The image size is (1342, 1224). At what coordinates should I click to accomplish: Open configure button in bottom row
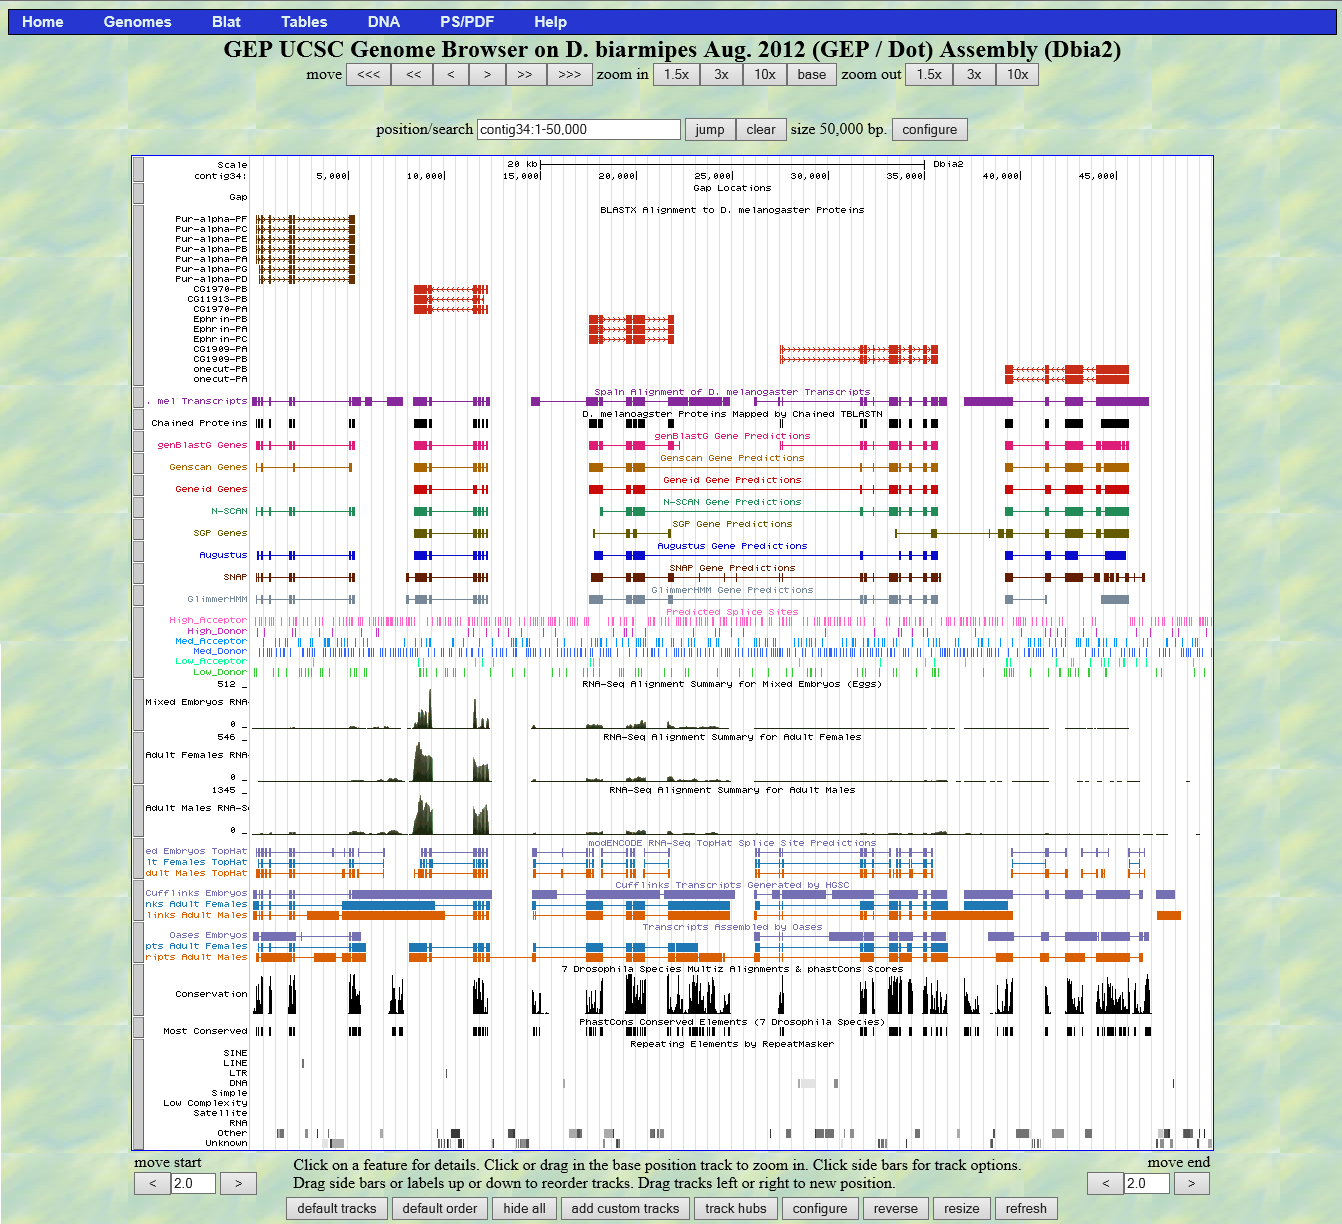(x=820, y=1208)
